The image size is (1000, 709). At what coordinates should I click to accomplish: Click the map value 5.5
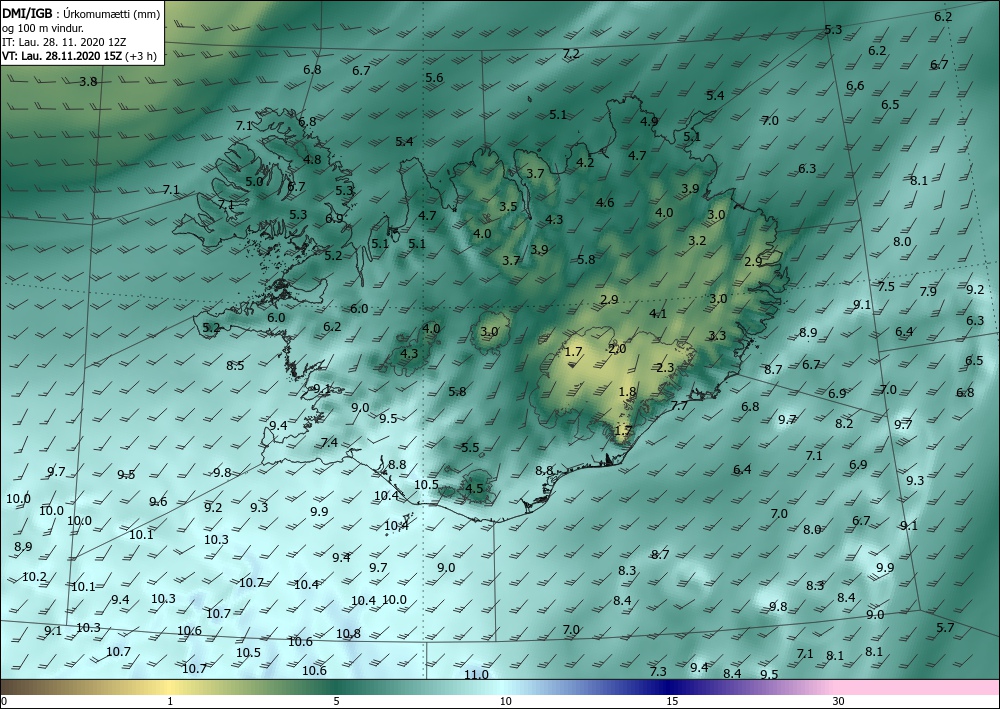(x=470, y=448)
